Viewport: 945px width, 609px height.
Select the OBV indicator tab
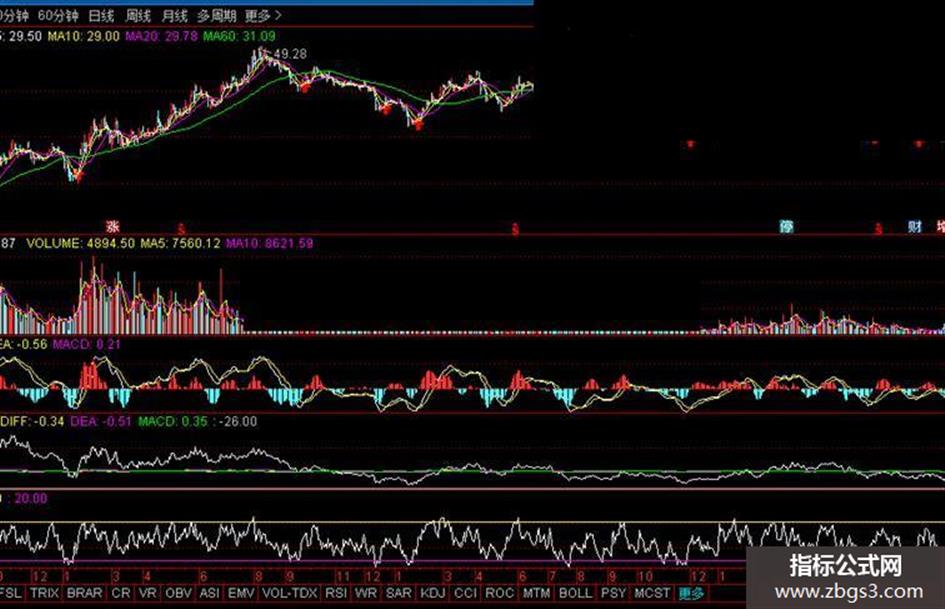click(x=178, y=593)
